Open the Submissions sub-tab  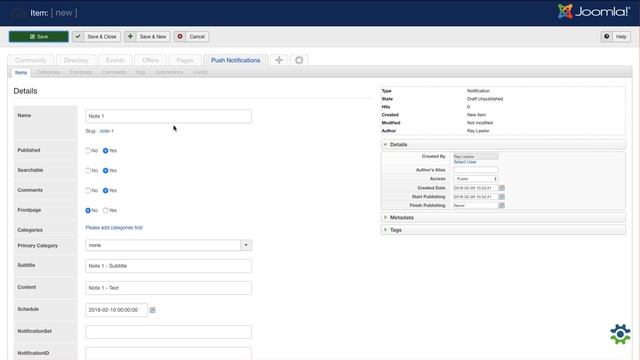pyautogui.click(x=169, y=72)
